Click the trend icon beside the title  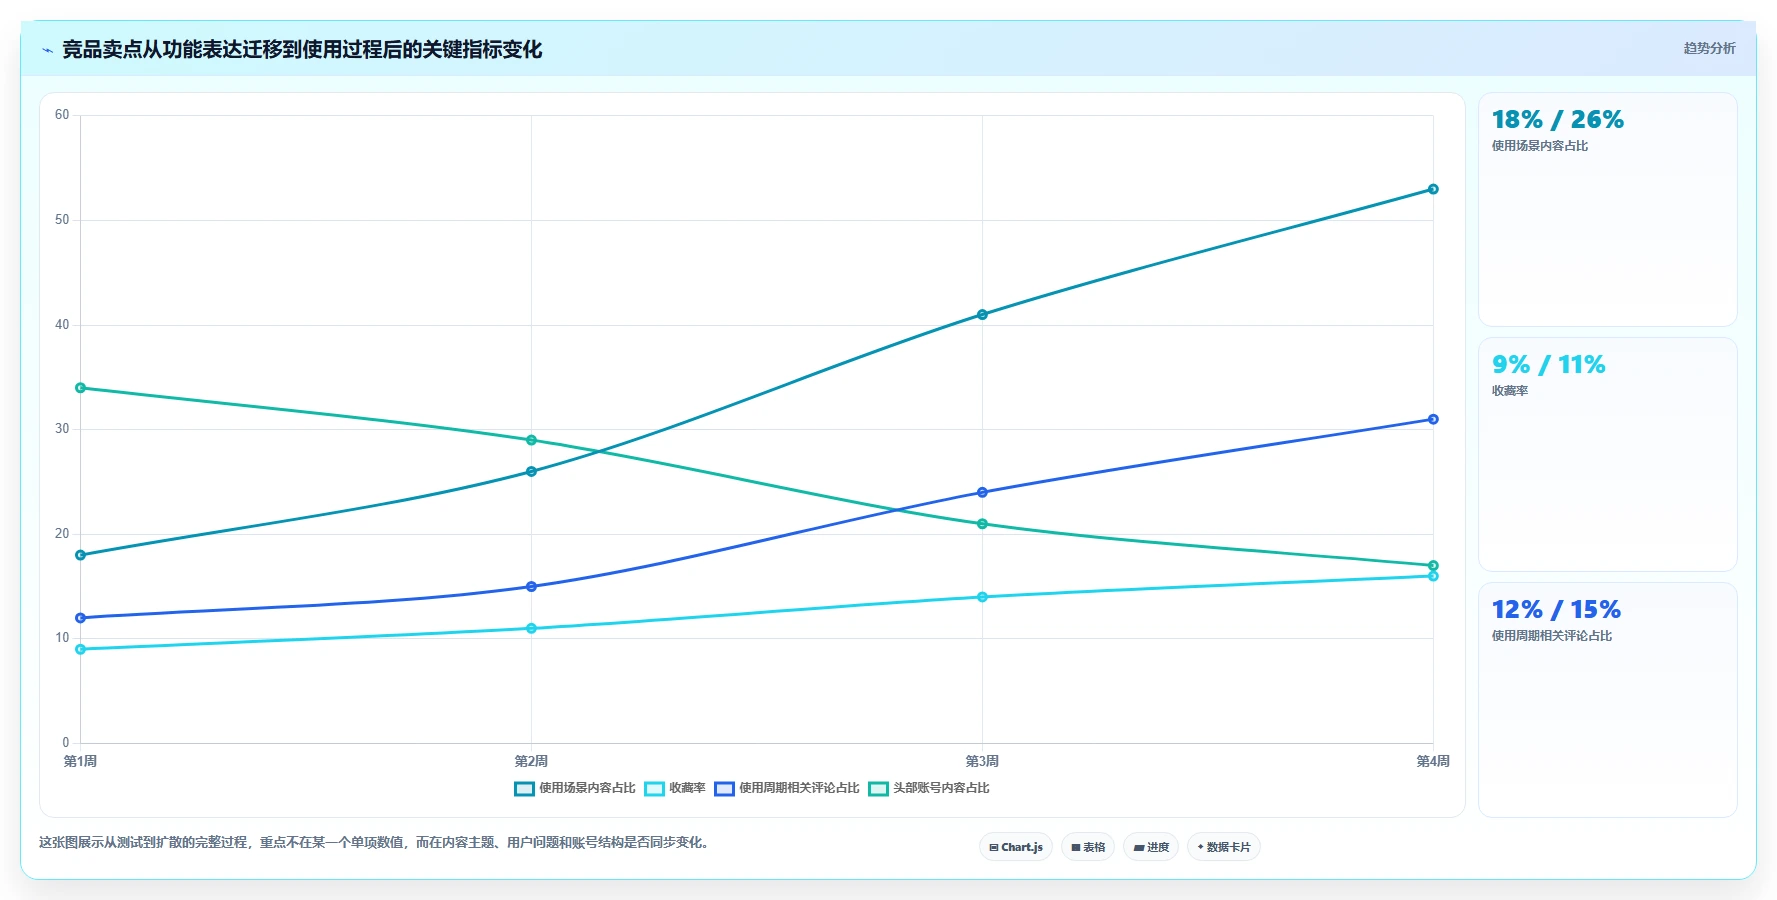[47, 50]
